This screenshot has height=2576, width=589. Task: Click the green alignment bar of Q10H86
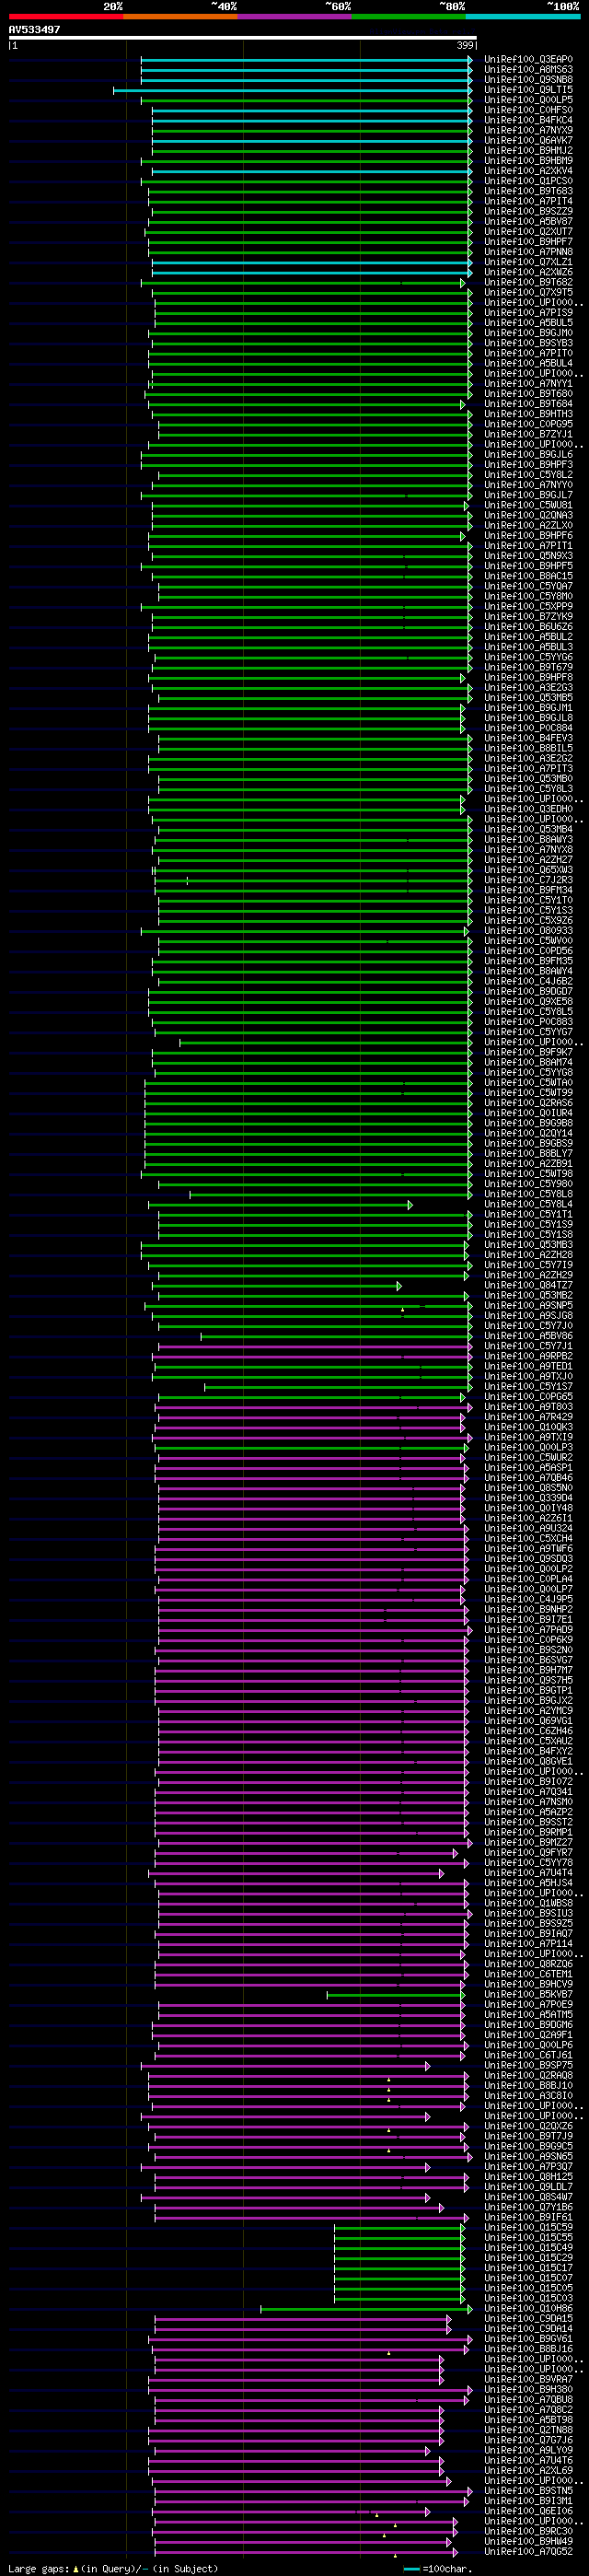click(366, 2309)
